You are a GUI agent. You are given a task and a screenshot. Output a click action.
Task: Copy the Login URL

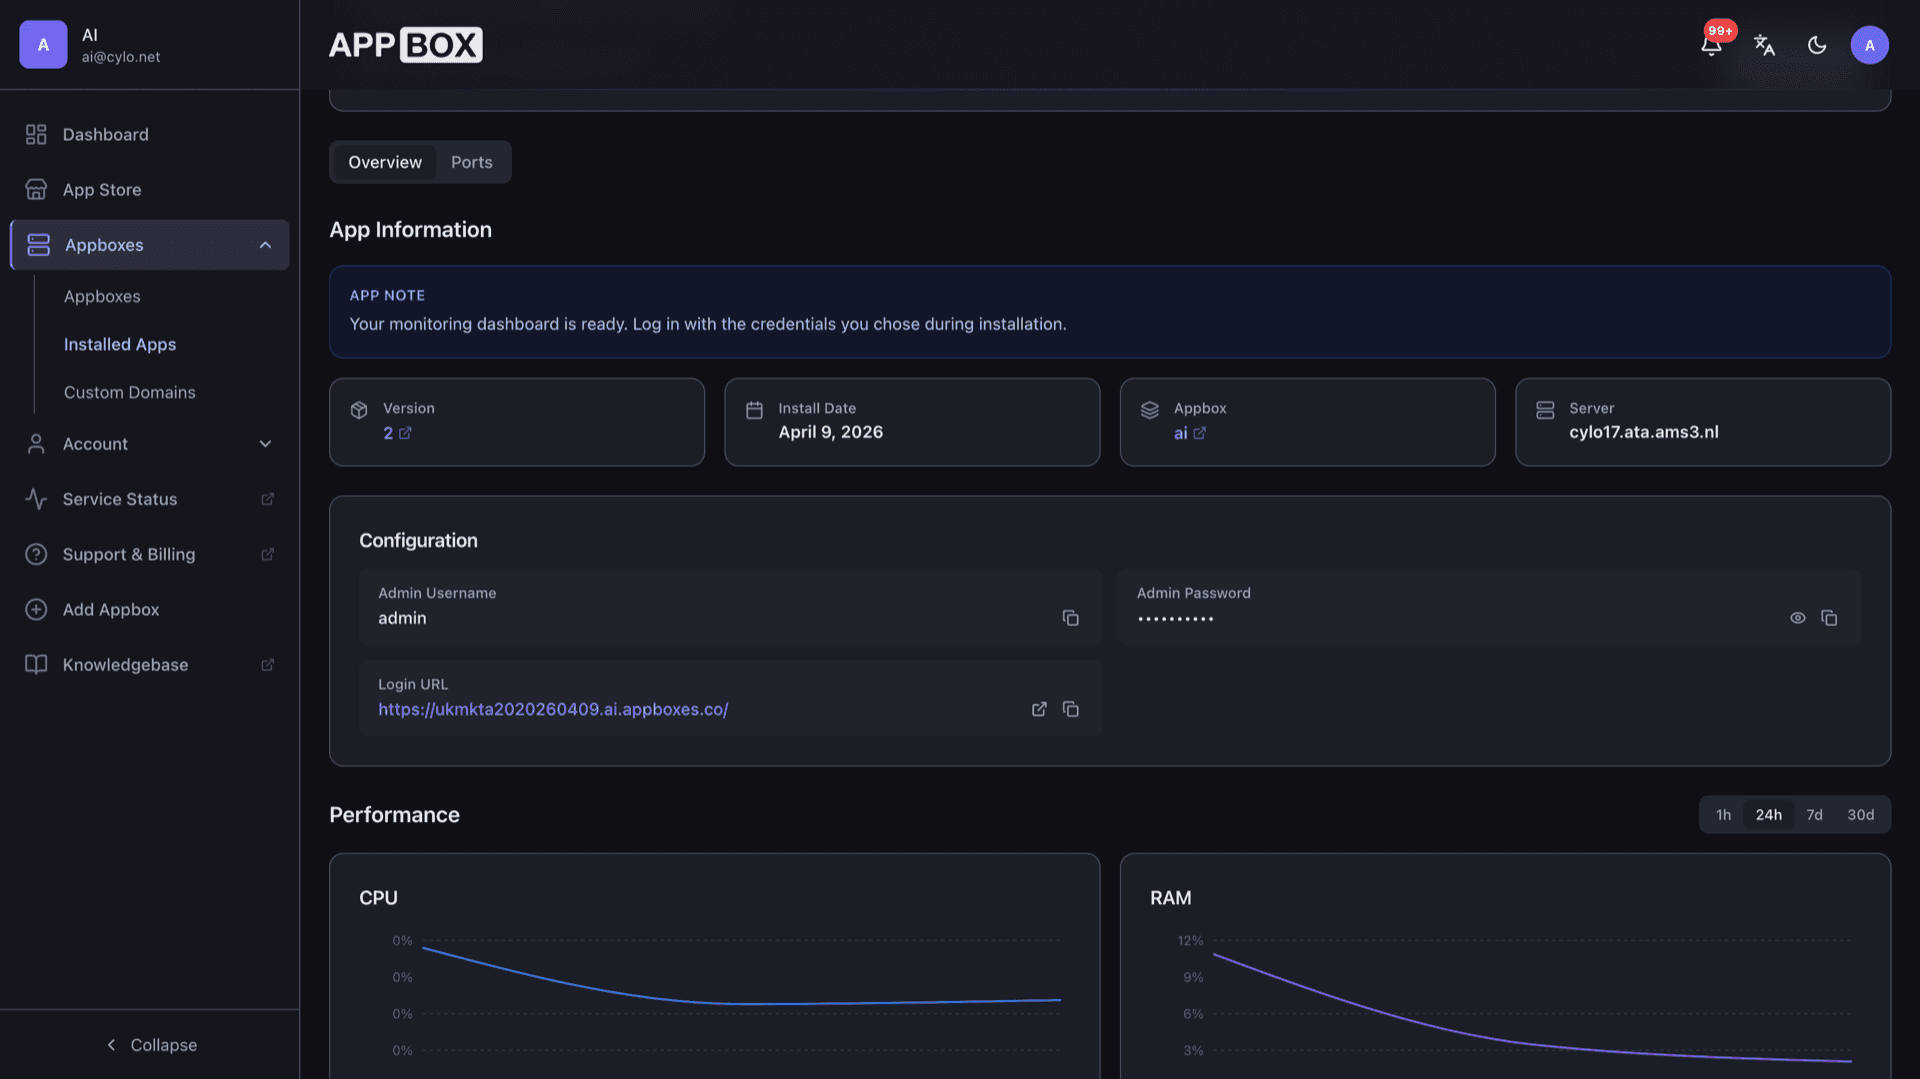tap(1070, 709)
